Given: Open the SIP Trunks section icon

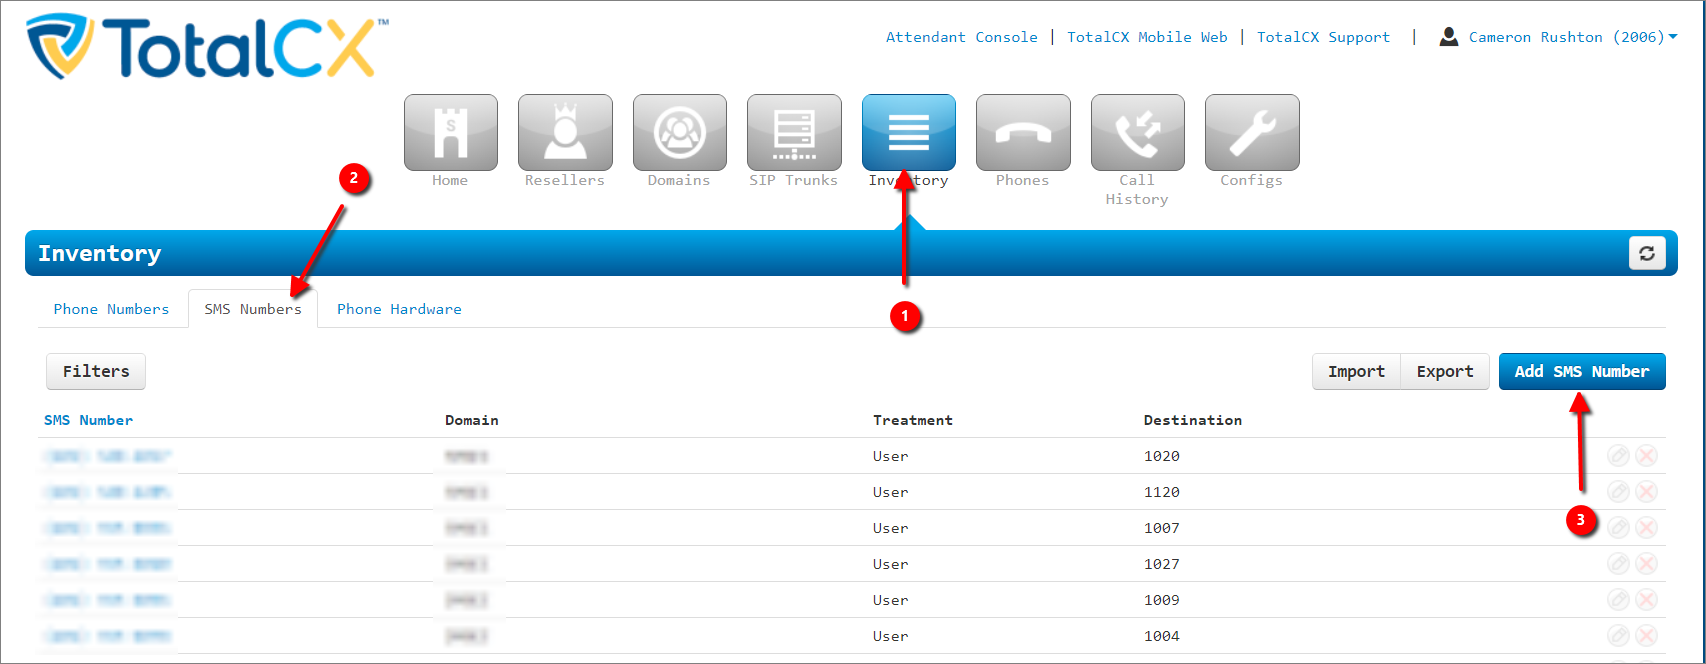Looking at the screenshot, I should (x=794, y=133).
